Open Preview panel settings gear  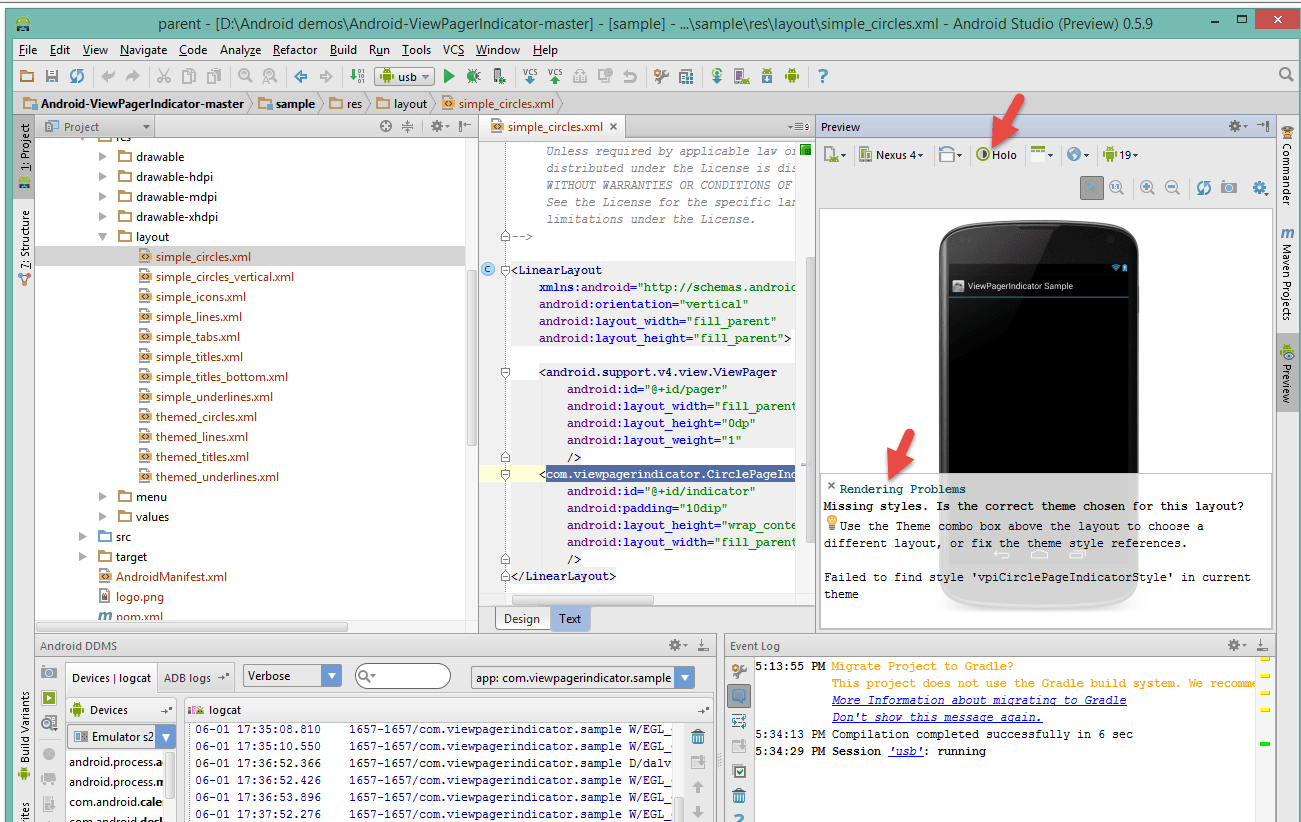tap(1236, 127)
